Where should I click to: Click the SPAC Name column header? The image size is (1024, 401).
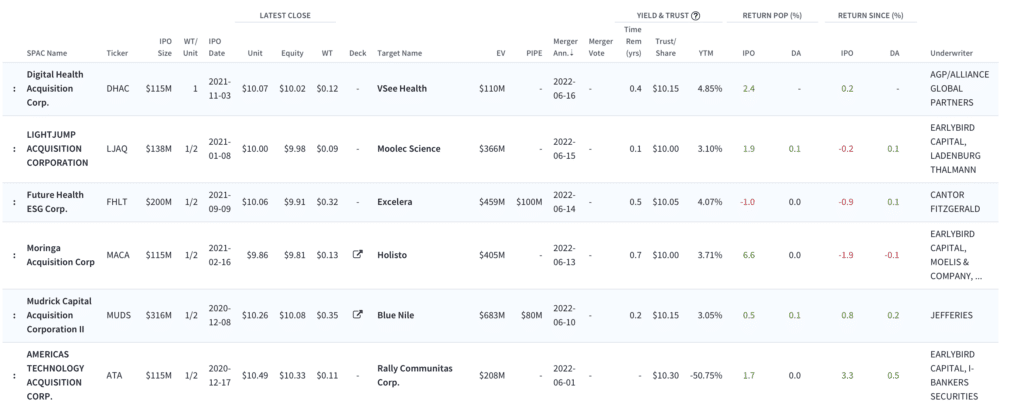pos(46,54)
